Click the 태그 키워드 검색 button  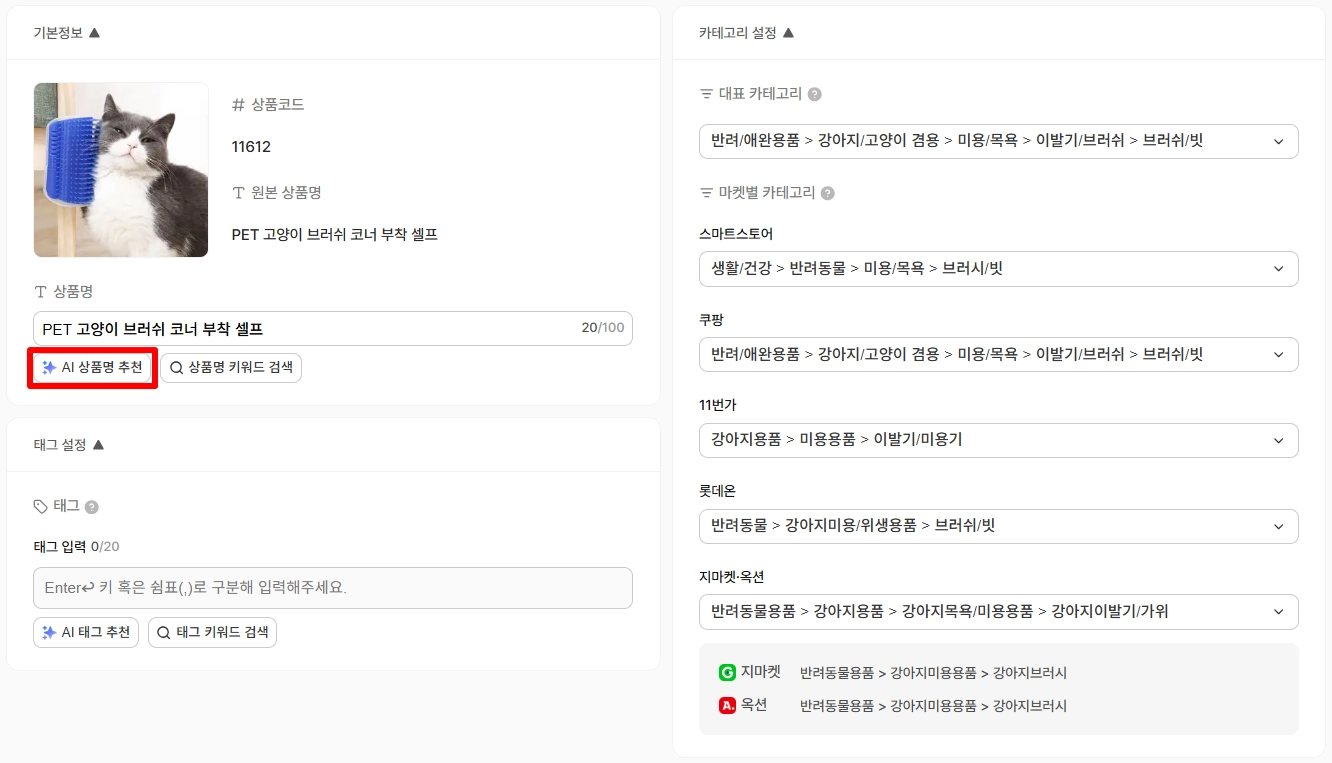[213, 632]
